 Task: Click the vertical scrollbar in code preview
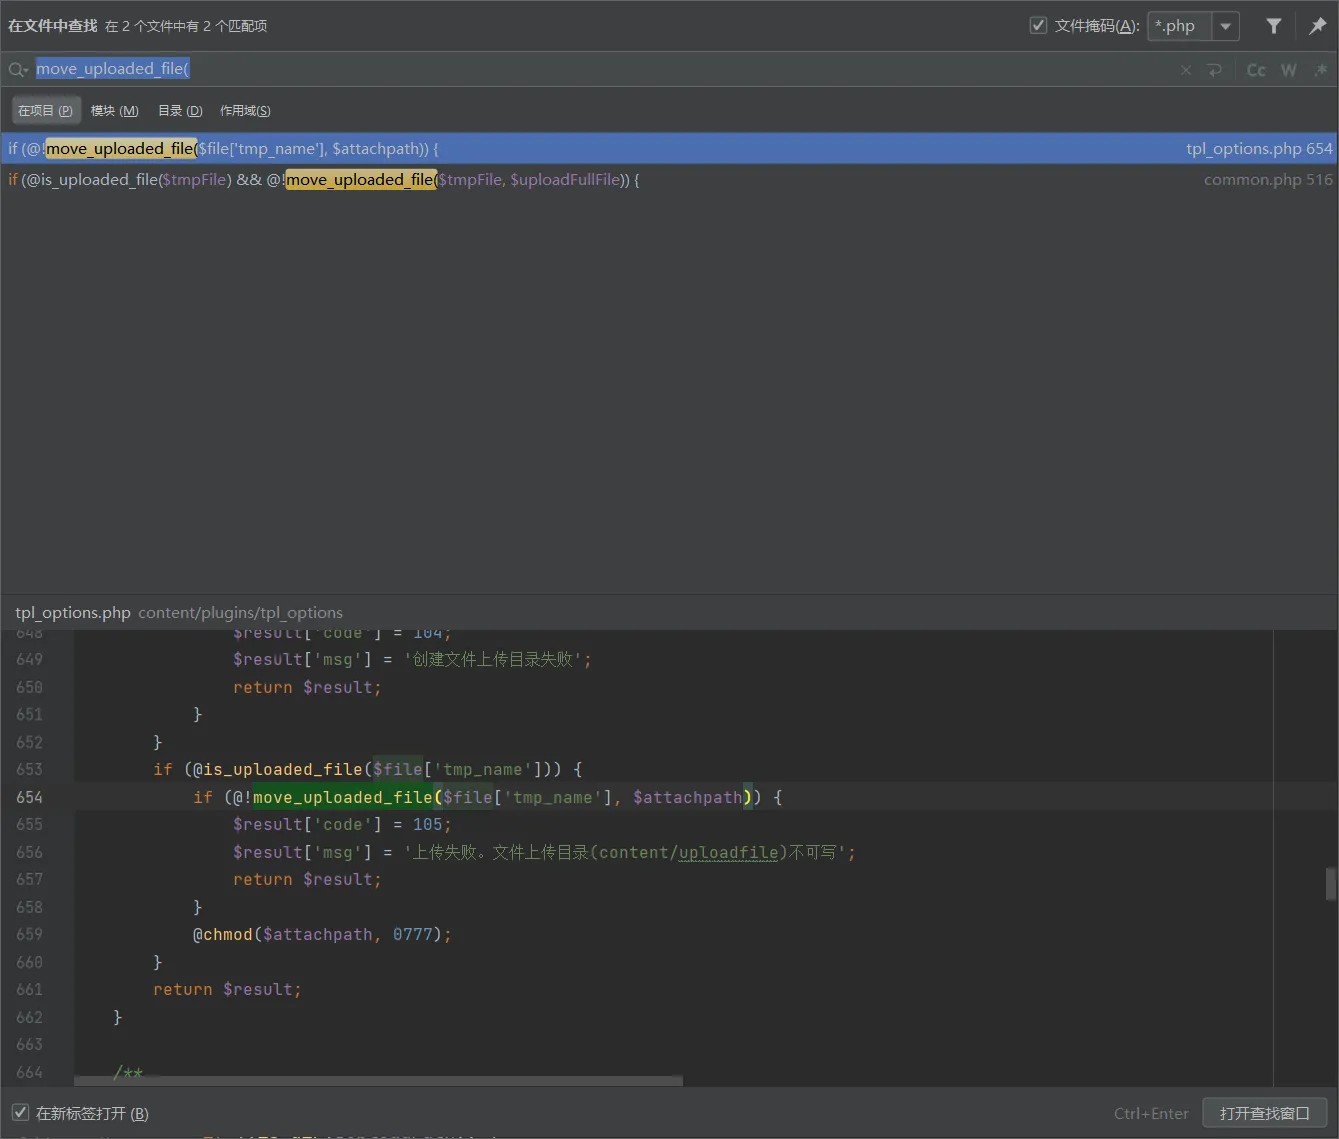click(x=1330, y=884)
